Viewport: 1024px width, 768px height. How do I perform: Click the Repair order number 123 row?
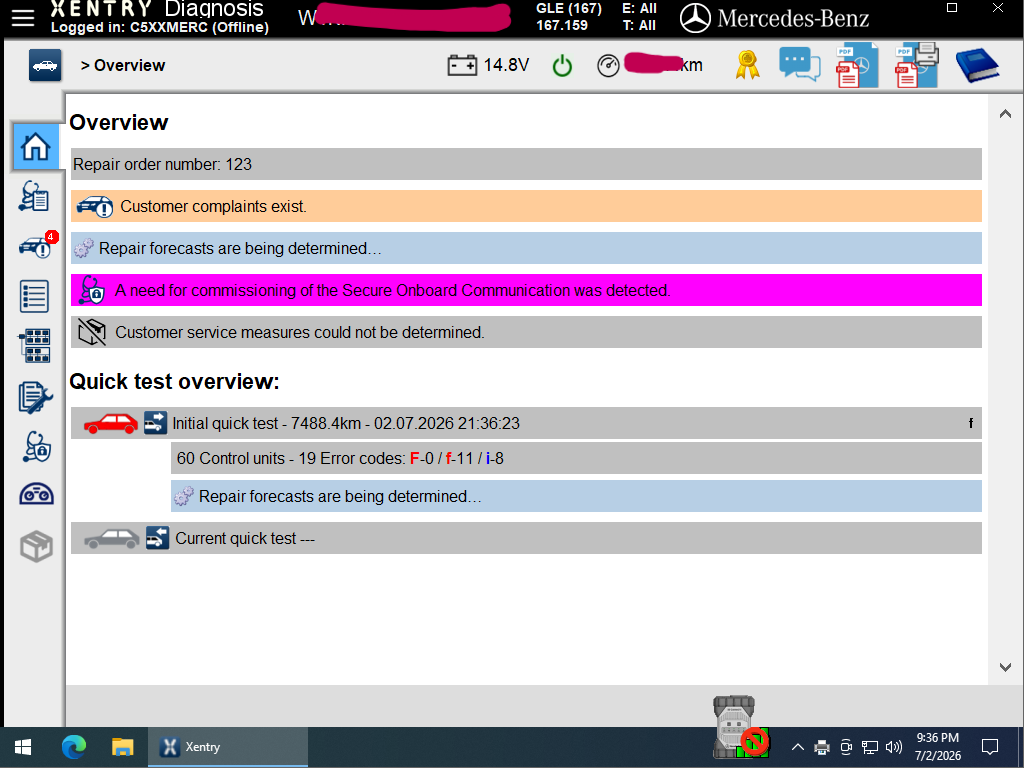coord(526,164)
